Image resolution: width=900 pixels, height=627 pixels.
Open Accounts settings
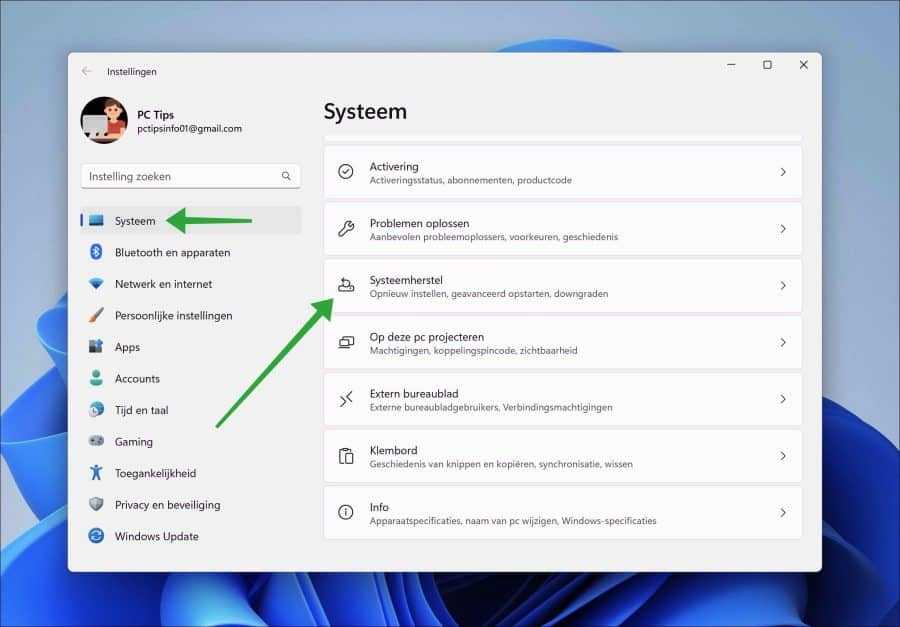190,378
